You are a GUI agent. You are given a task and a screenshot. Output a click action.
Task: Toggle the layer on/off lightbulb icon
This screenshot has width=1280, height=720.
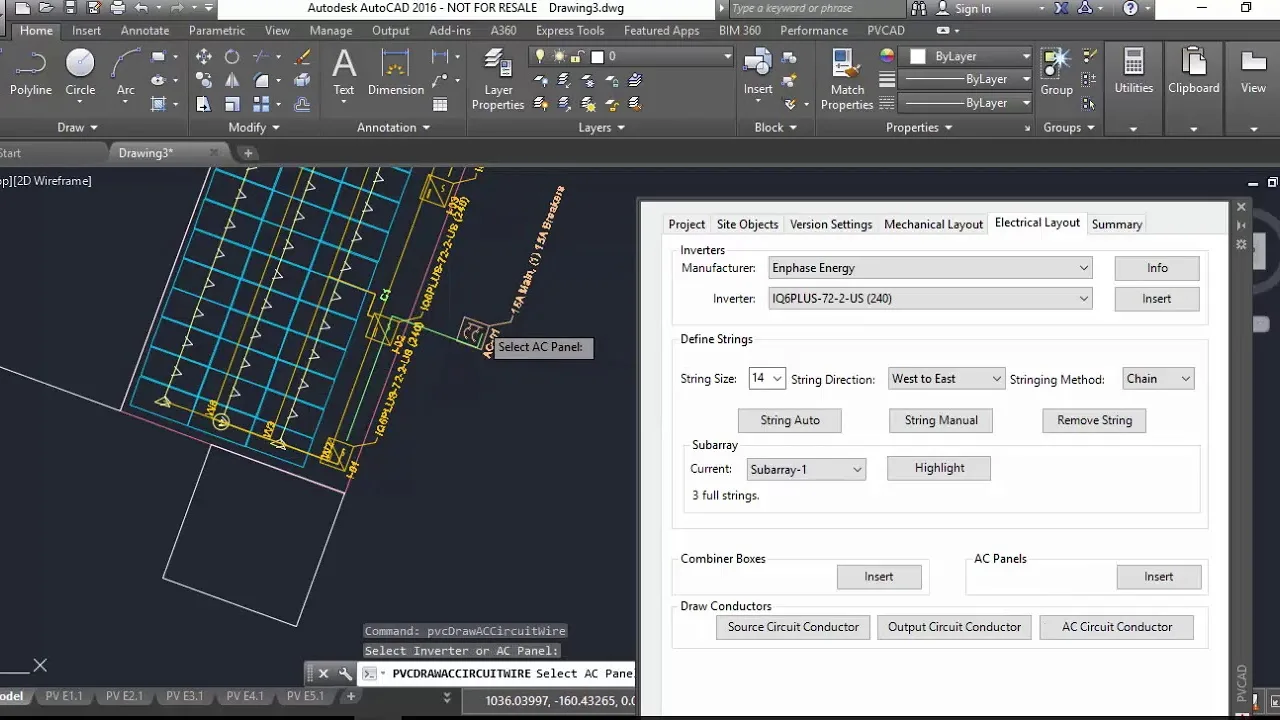[541, 57]
